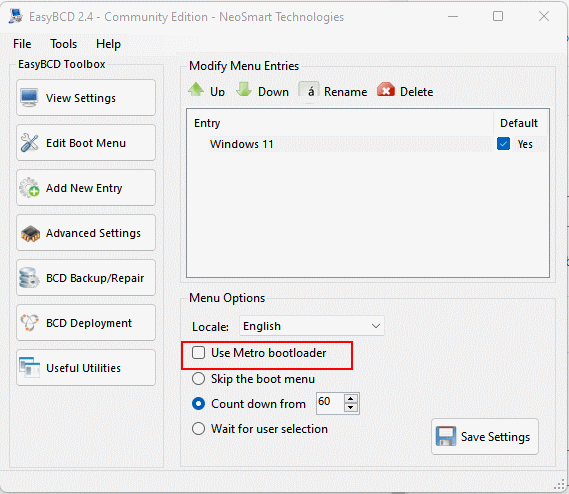The image size is (569, 494).
Task: Increase the countdown value with up arrow
Action: pos(351,399)
